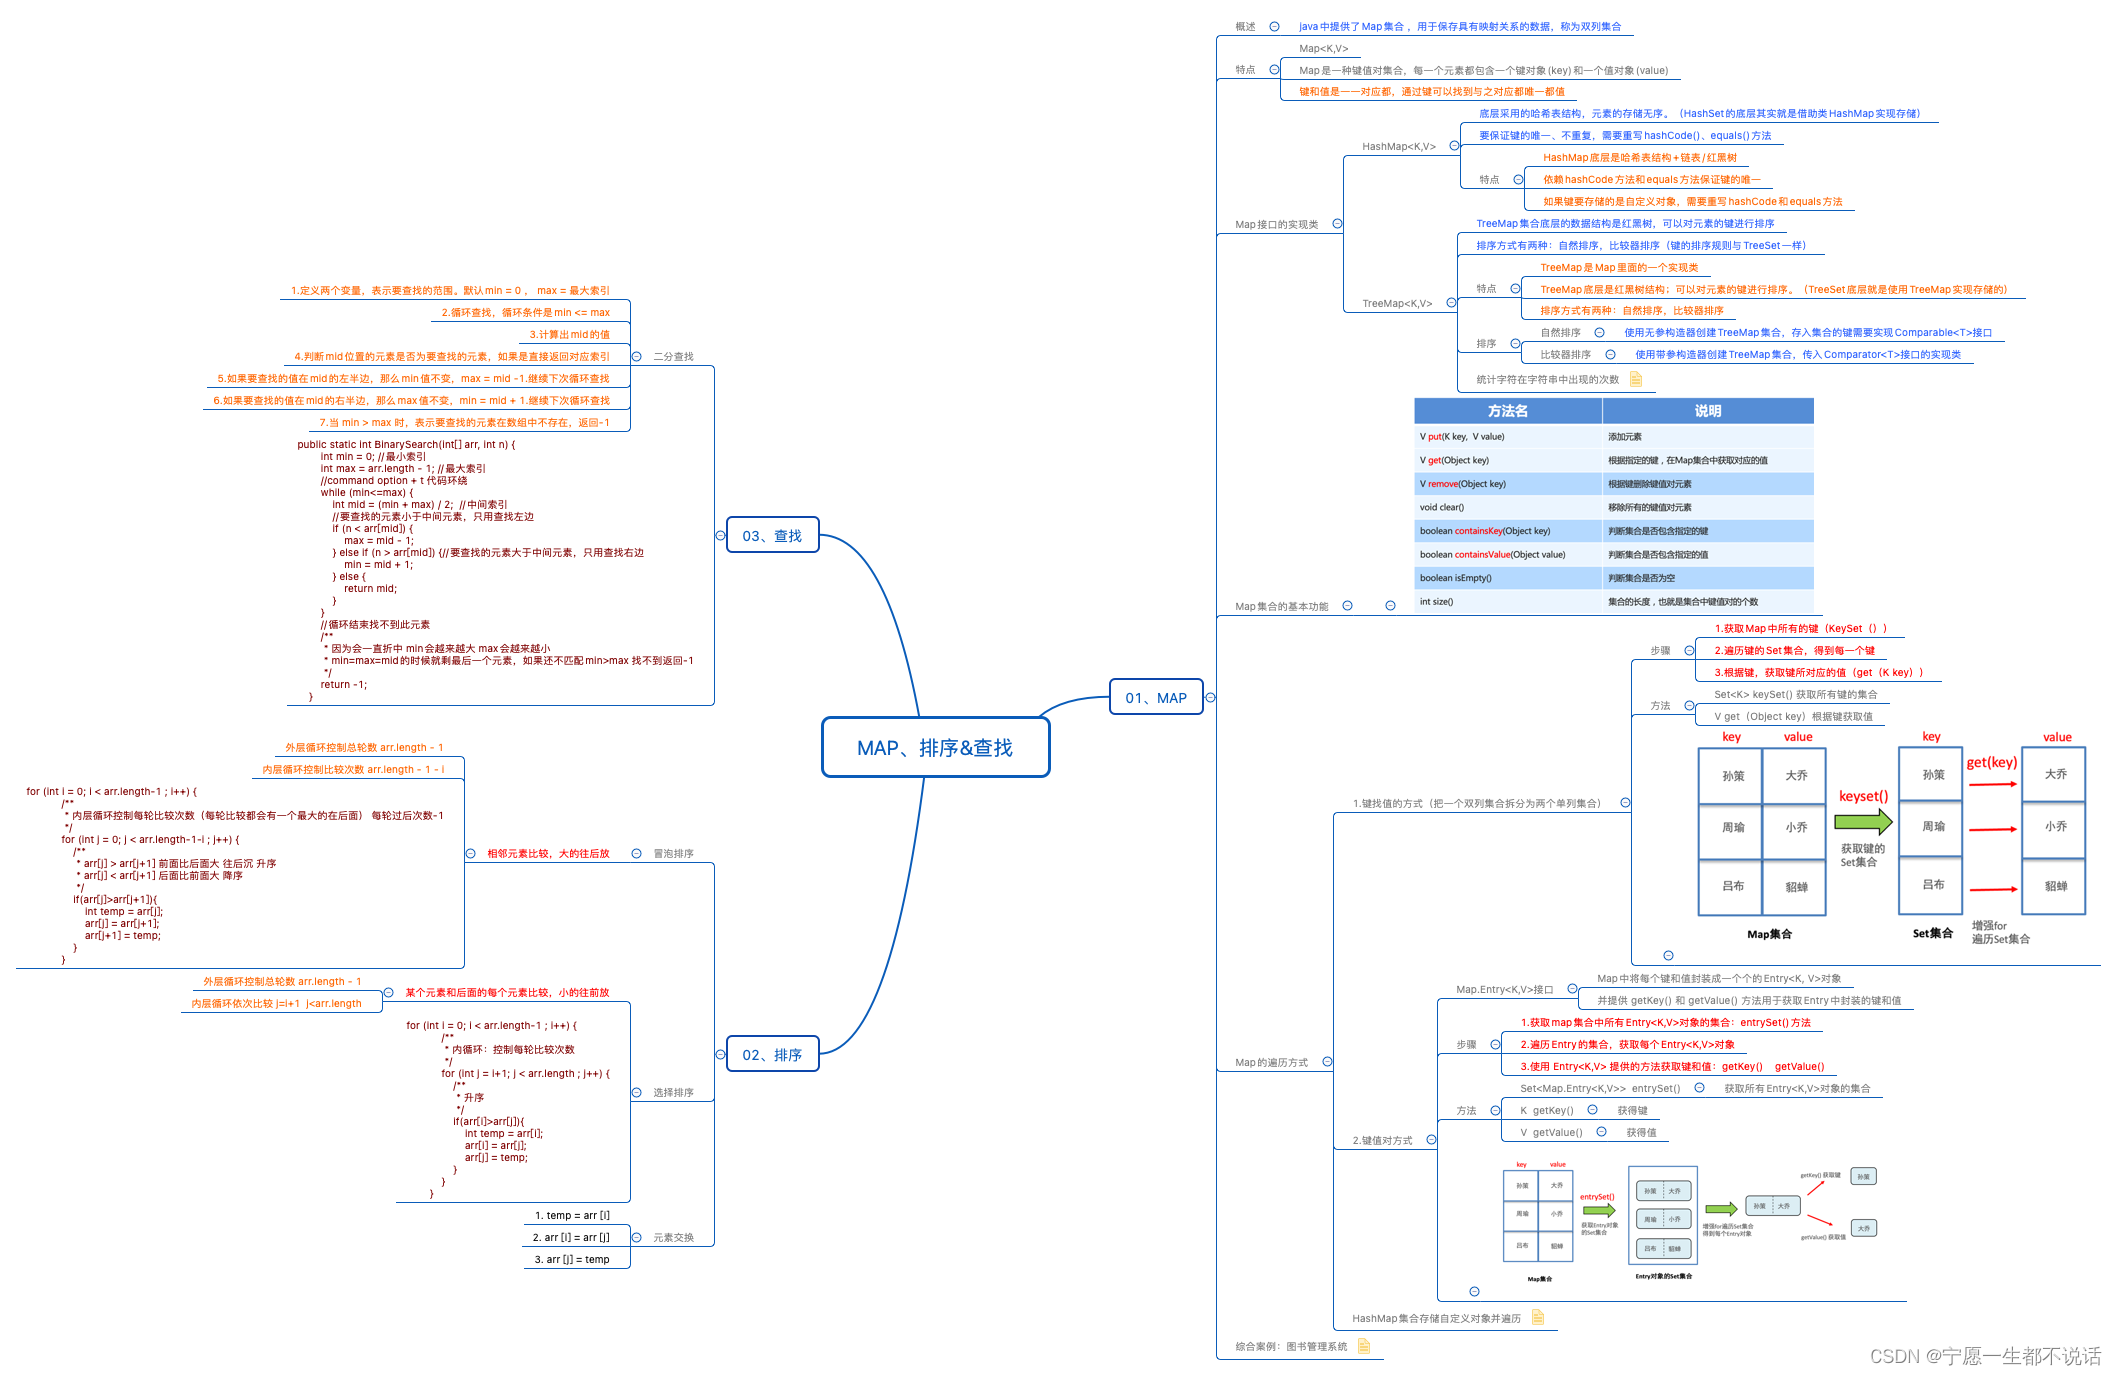Image resolution: width=2117 pixels, height=1375 pixels.
Task: Click the entrySet() diagram image
Action: coord(1690,1220)
